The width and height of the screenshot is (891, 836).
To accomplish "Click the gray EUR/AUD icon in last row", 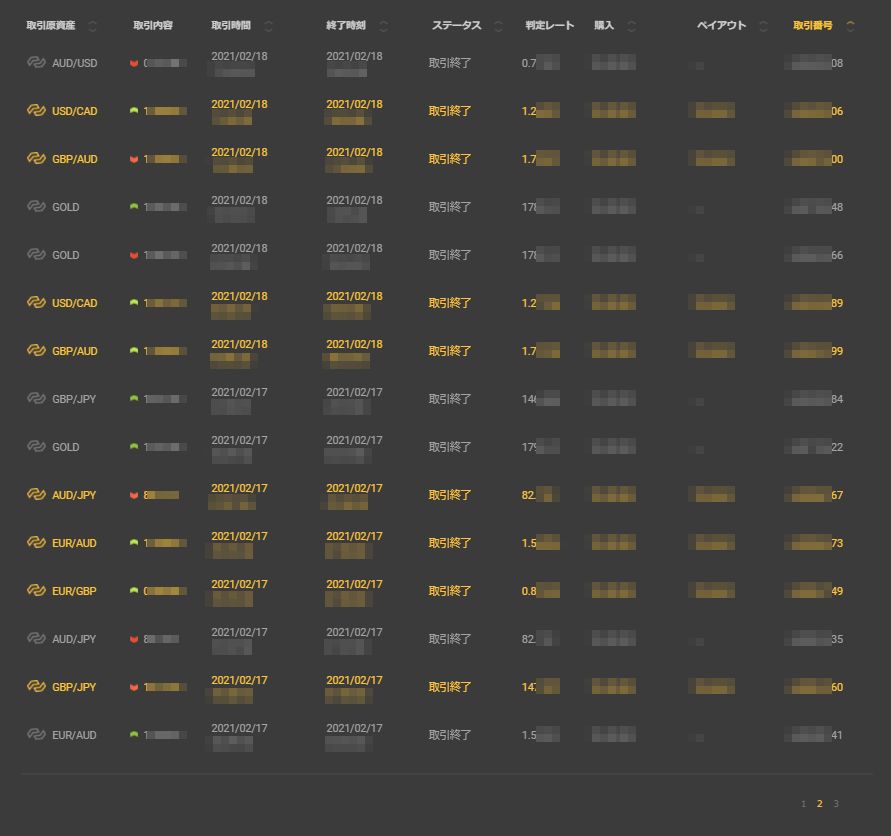I will pyautogui.click(x=36, y=735).
